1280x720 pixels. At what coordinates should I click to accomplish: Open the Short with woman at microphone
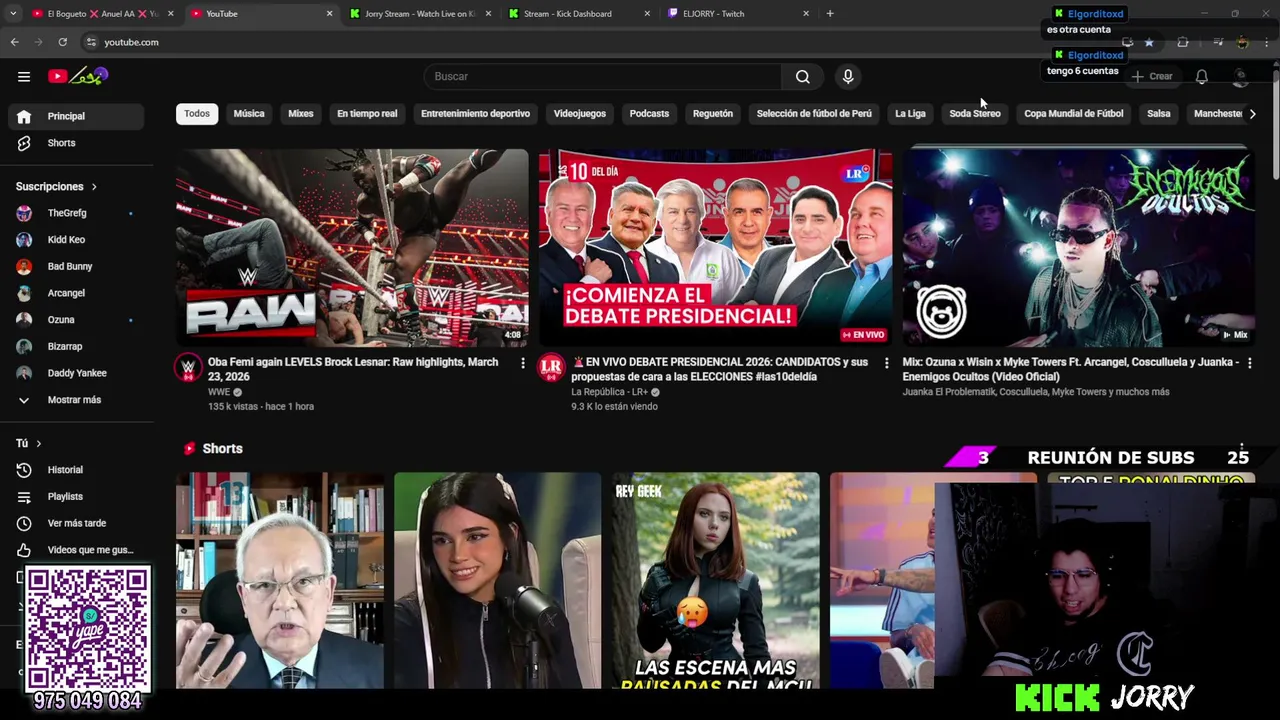497,581
